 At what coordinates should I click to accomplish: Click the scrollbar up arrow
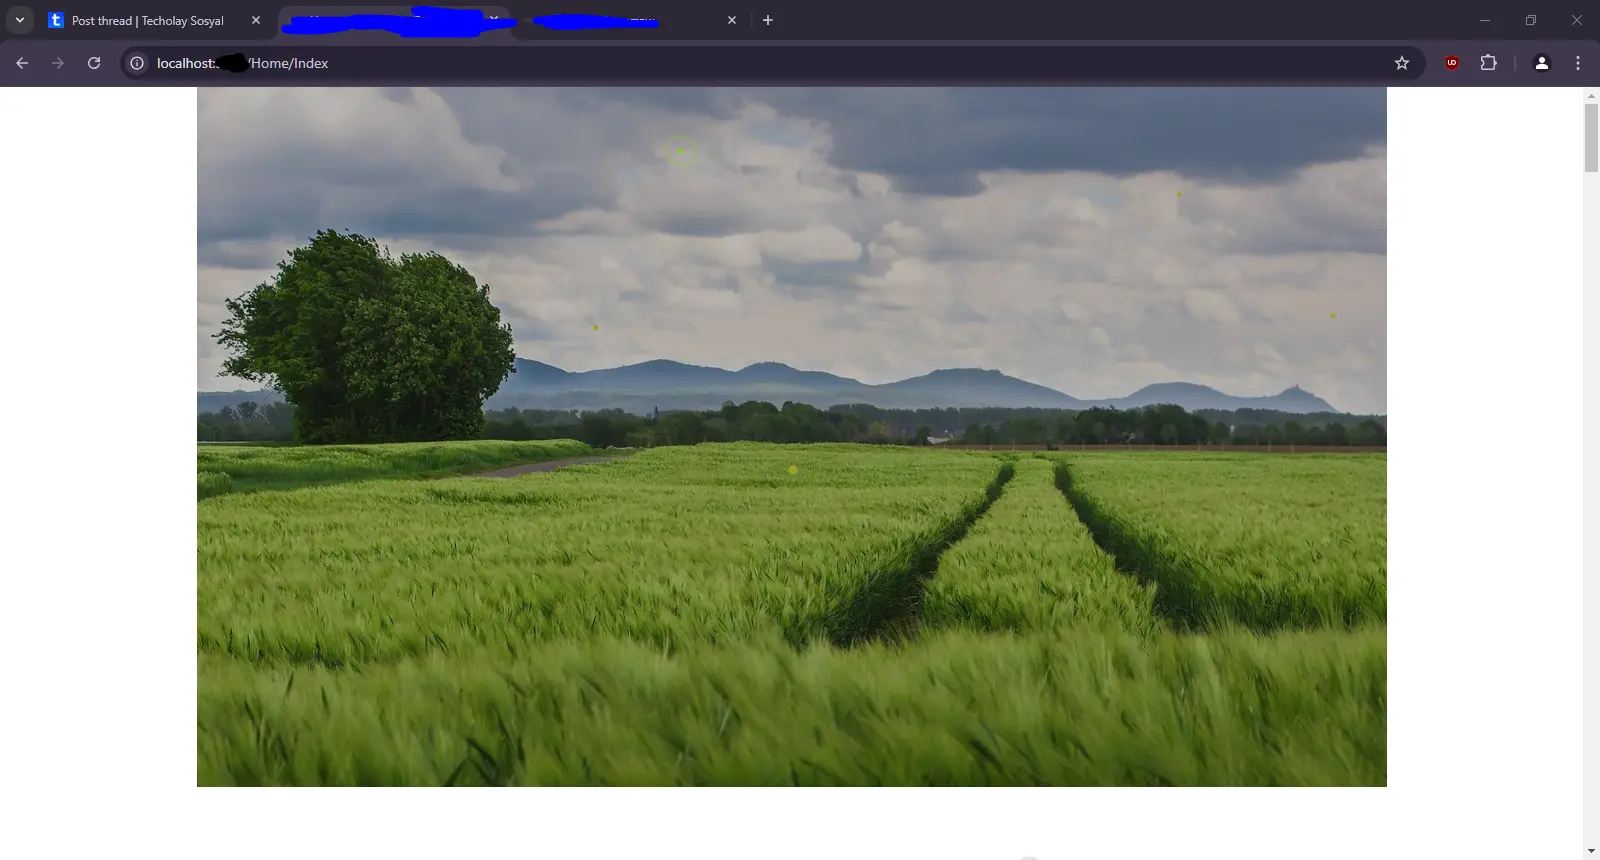[1591, 96]
